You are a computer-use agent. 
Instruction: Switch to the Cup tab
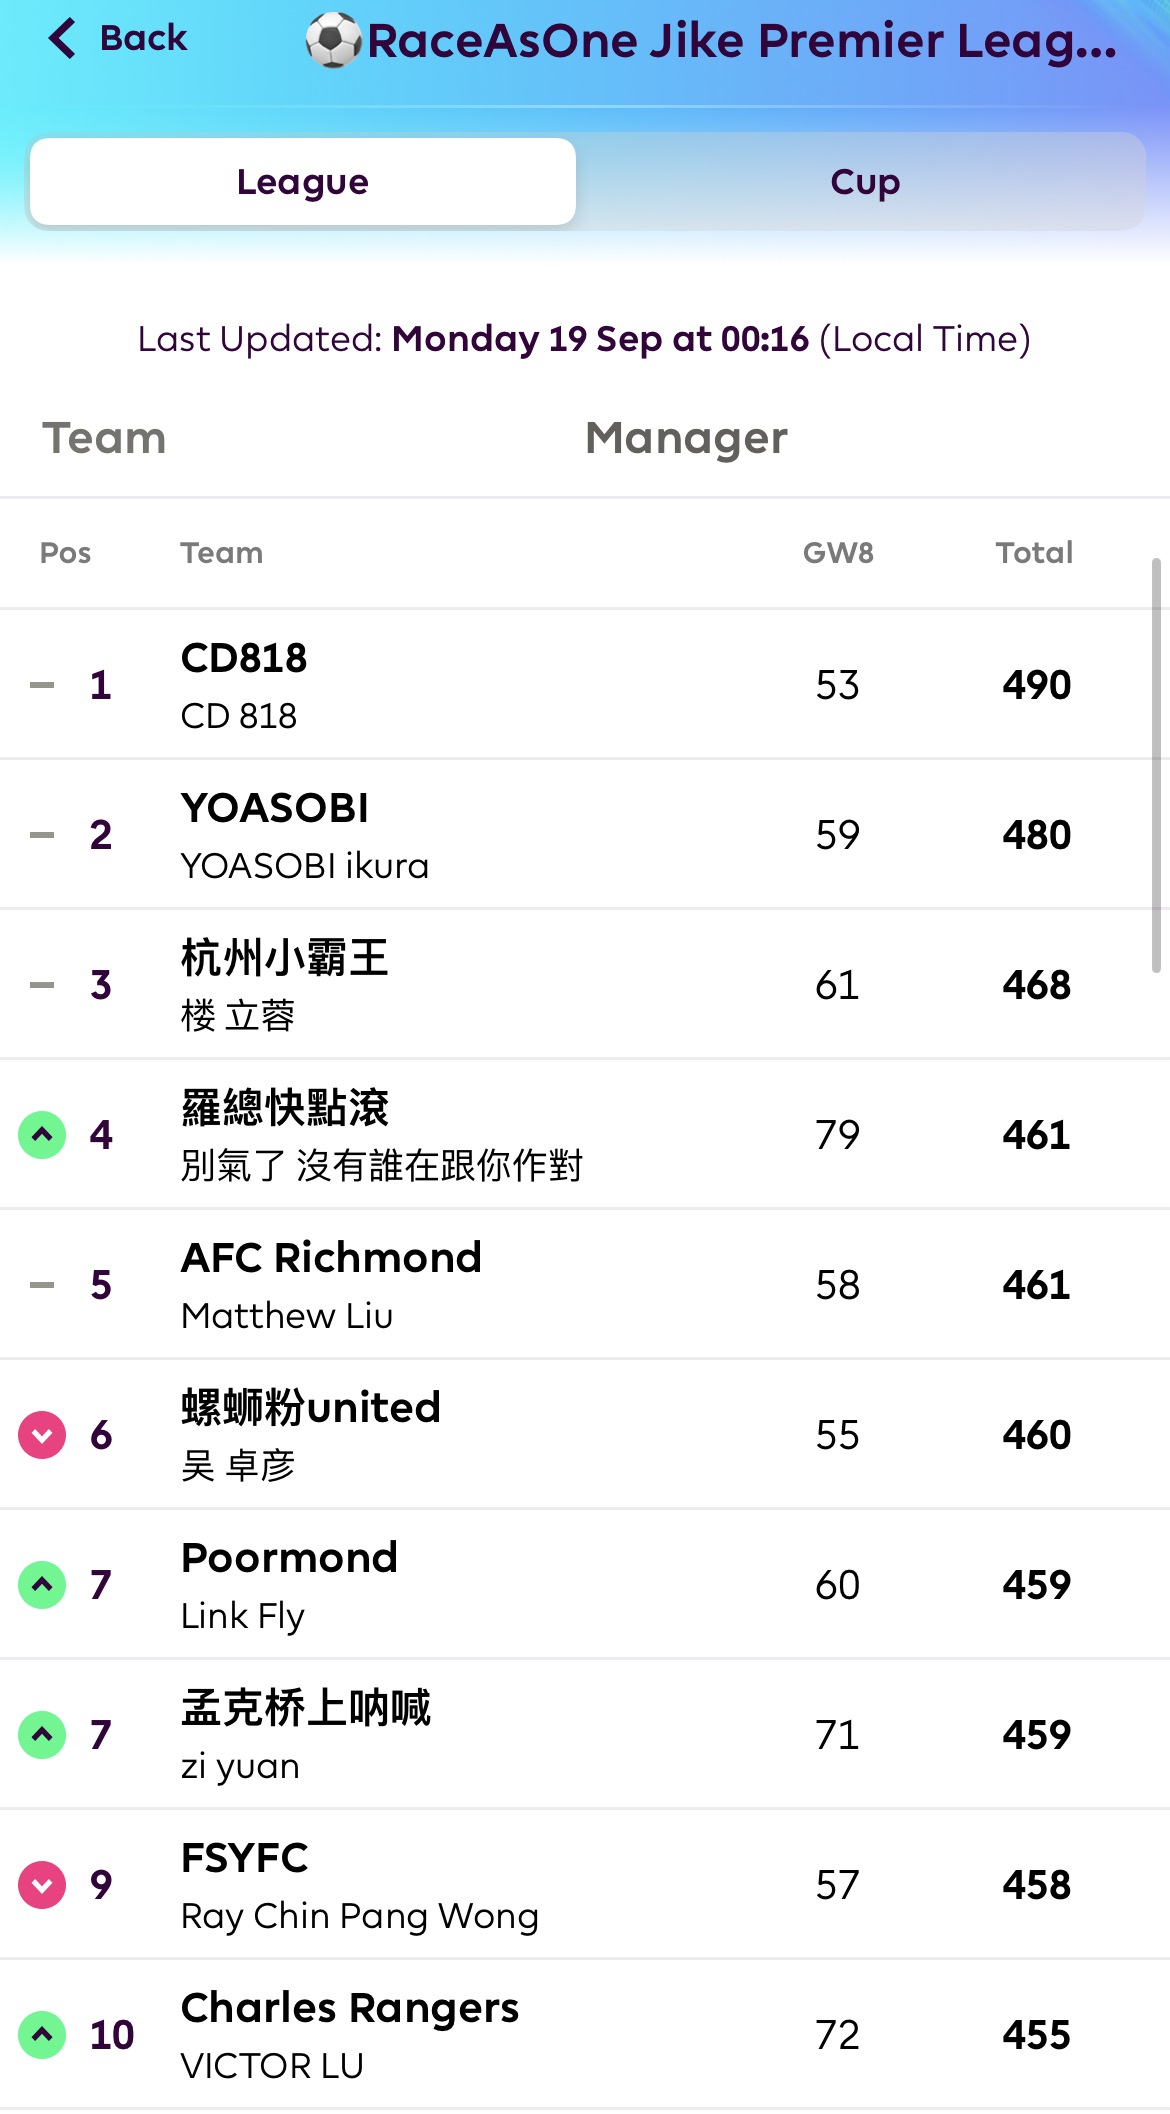[865, 182]
